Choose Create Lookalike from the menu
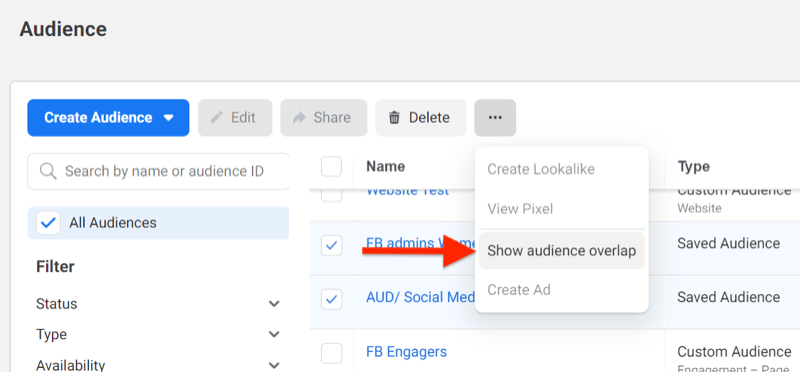 tap(541, 169)
